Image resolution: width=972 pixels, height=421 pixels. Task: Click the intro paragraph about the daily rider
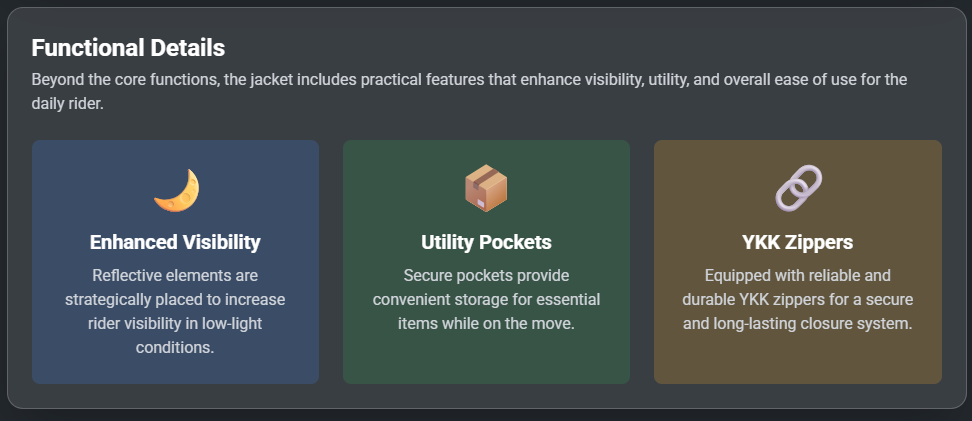click(x=469, y=90)
